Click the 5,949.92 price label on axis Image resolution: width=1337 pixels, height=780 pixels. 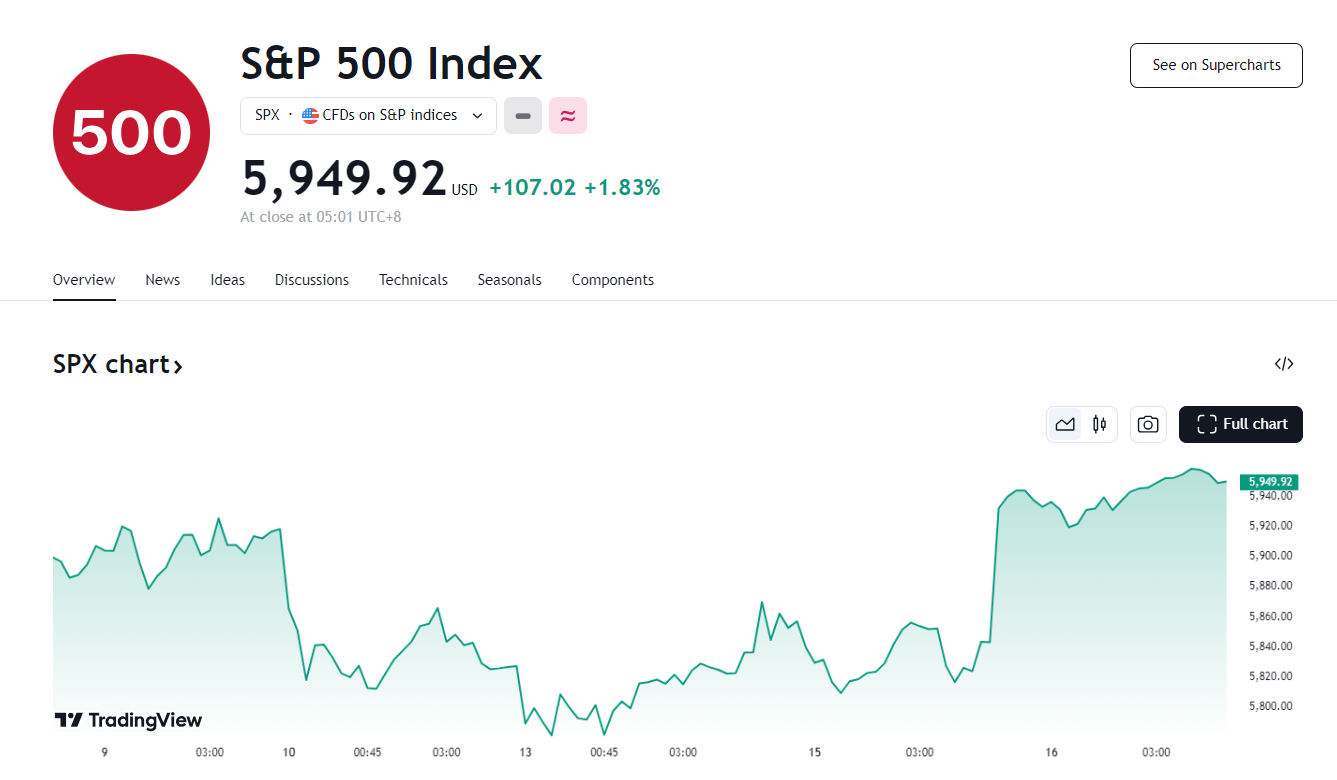1270,482
